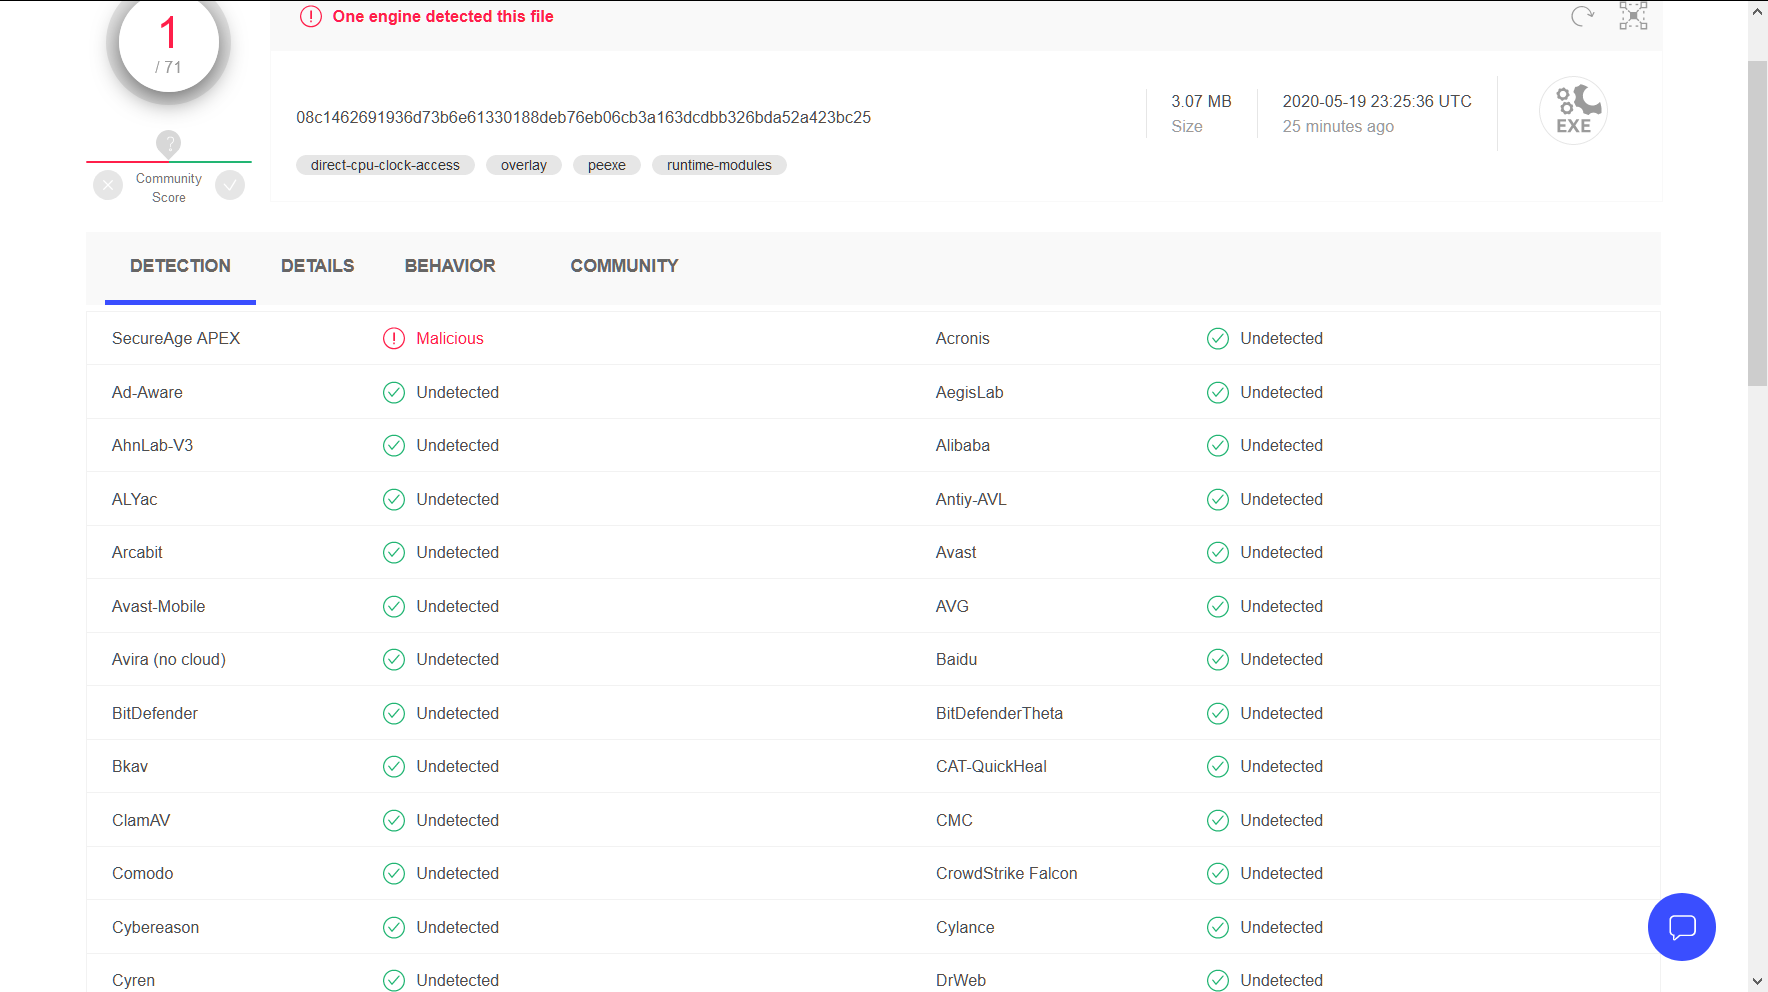
Task: Click the Malicious result text
Action: coord(450,339)
